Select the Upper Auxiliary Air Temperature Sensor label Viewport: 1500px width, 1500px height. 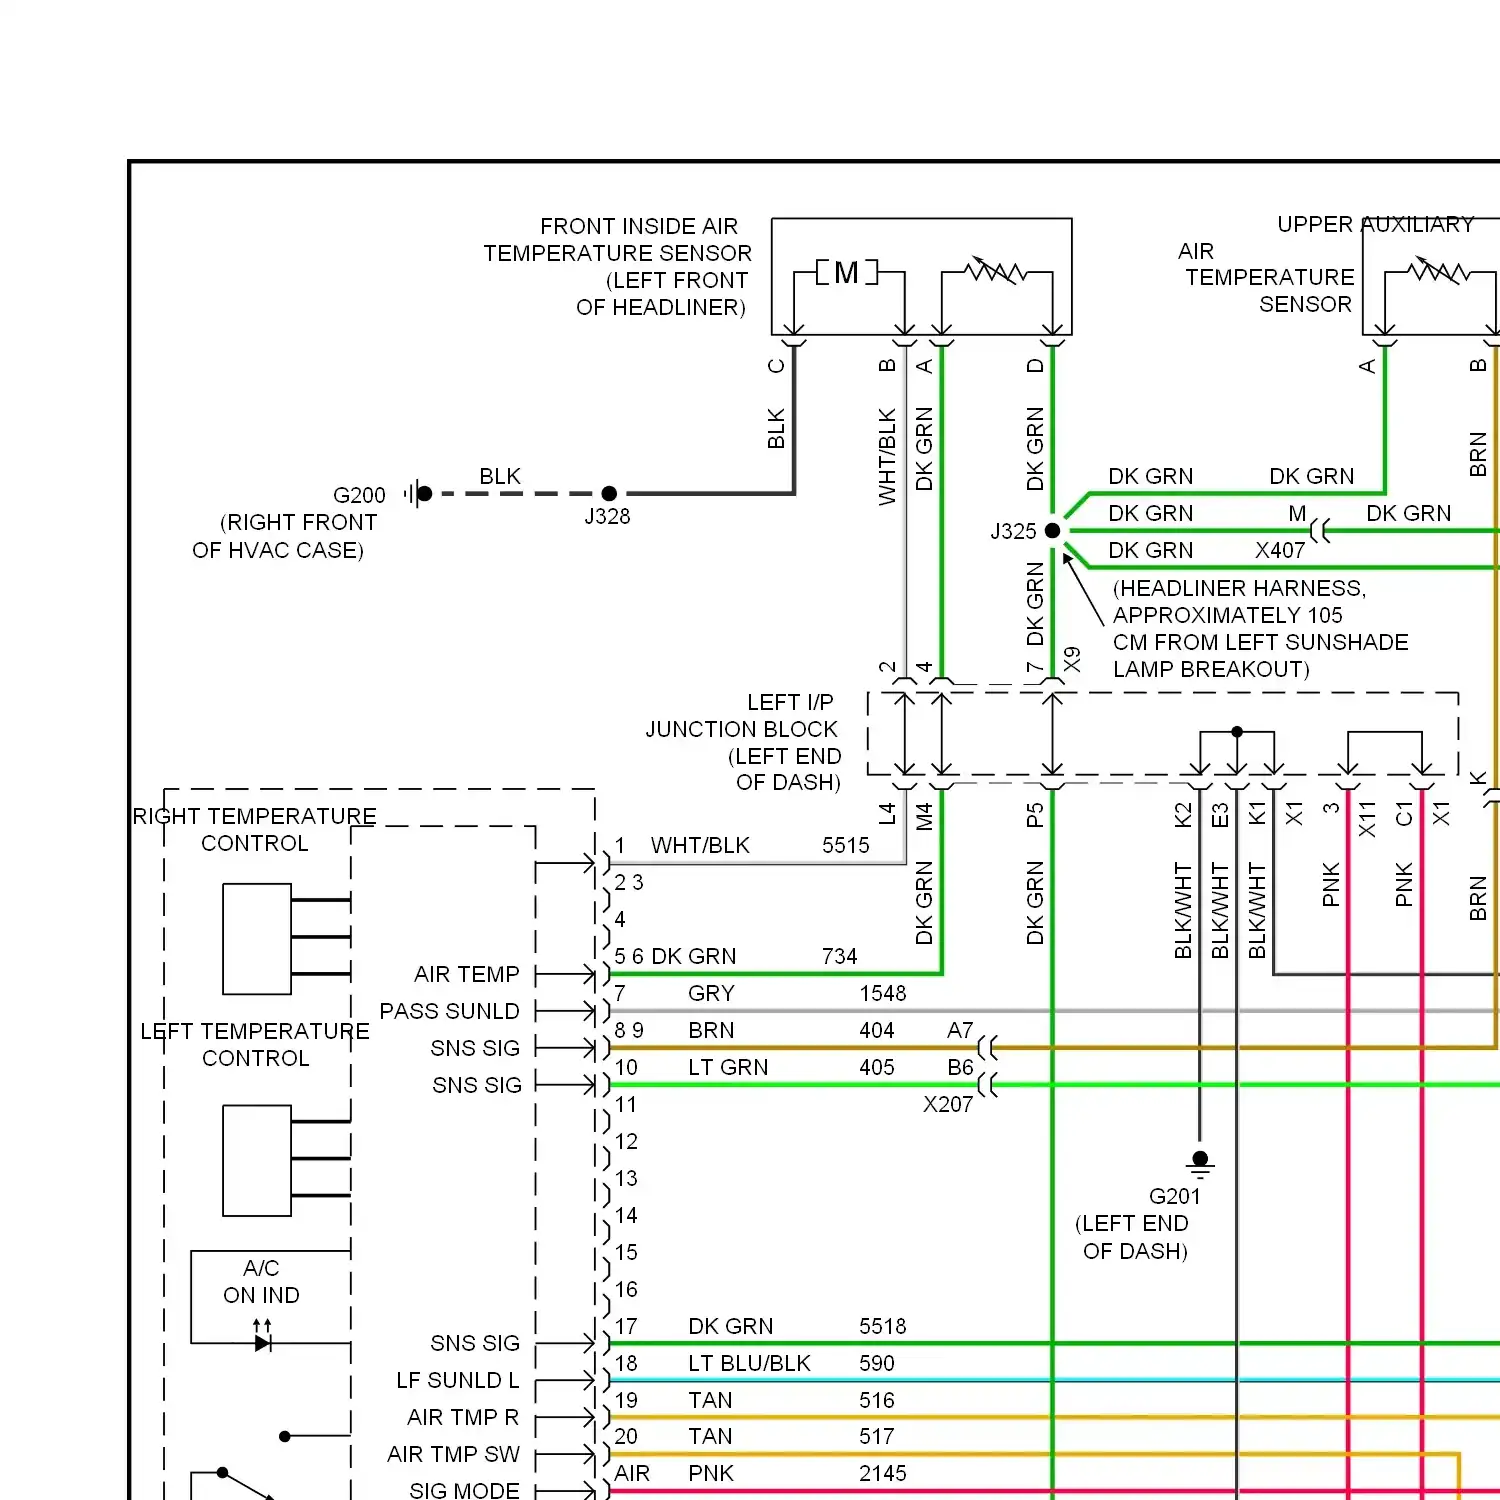[x=1326, y=264]
